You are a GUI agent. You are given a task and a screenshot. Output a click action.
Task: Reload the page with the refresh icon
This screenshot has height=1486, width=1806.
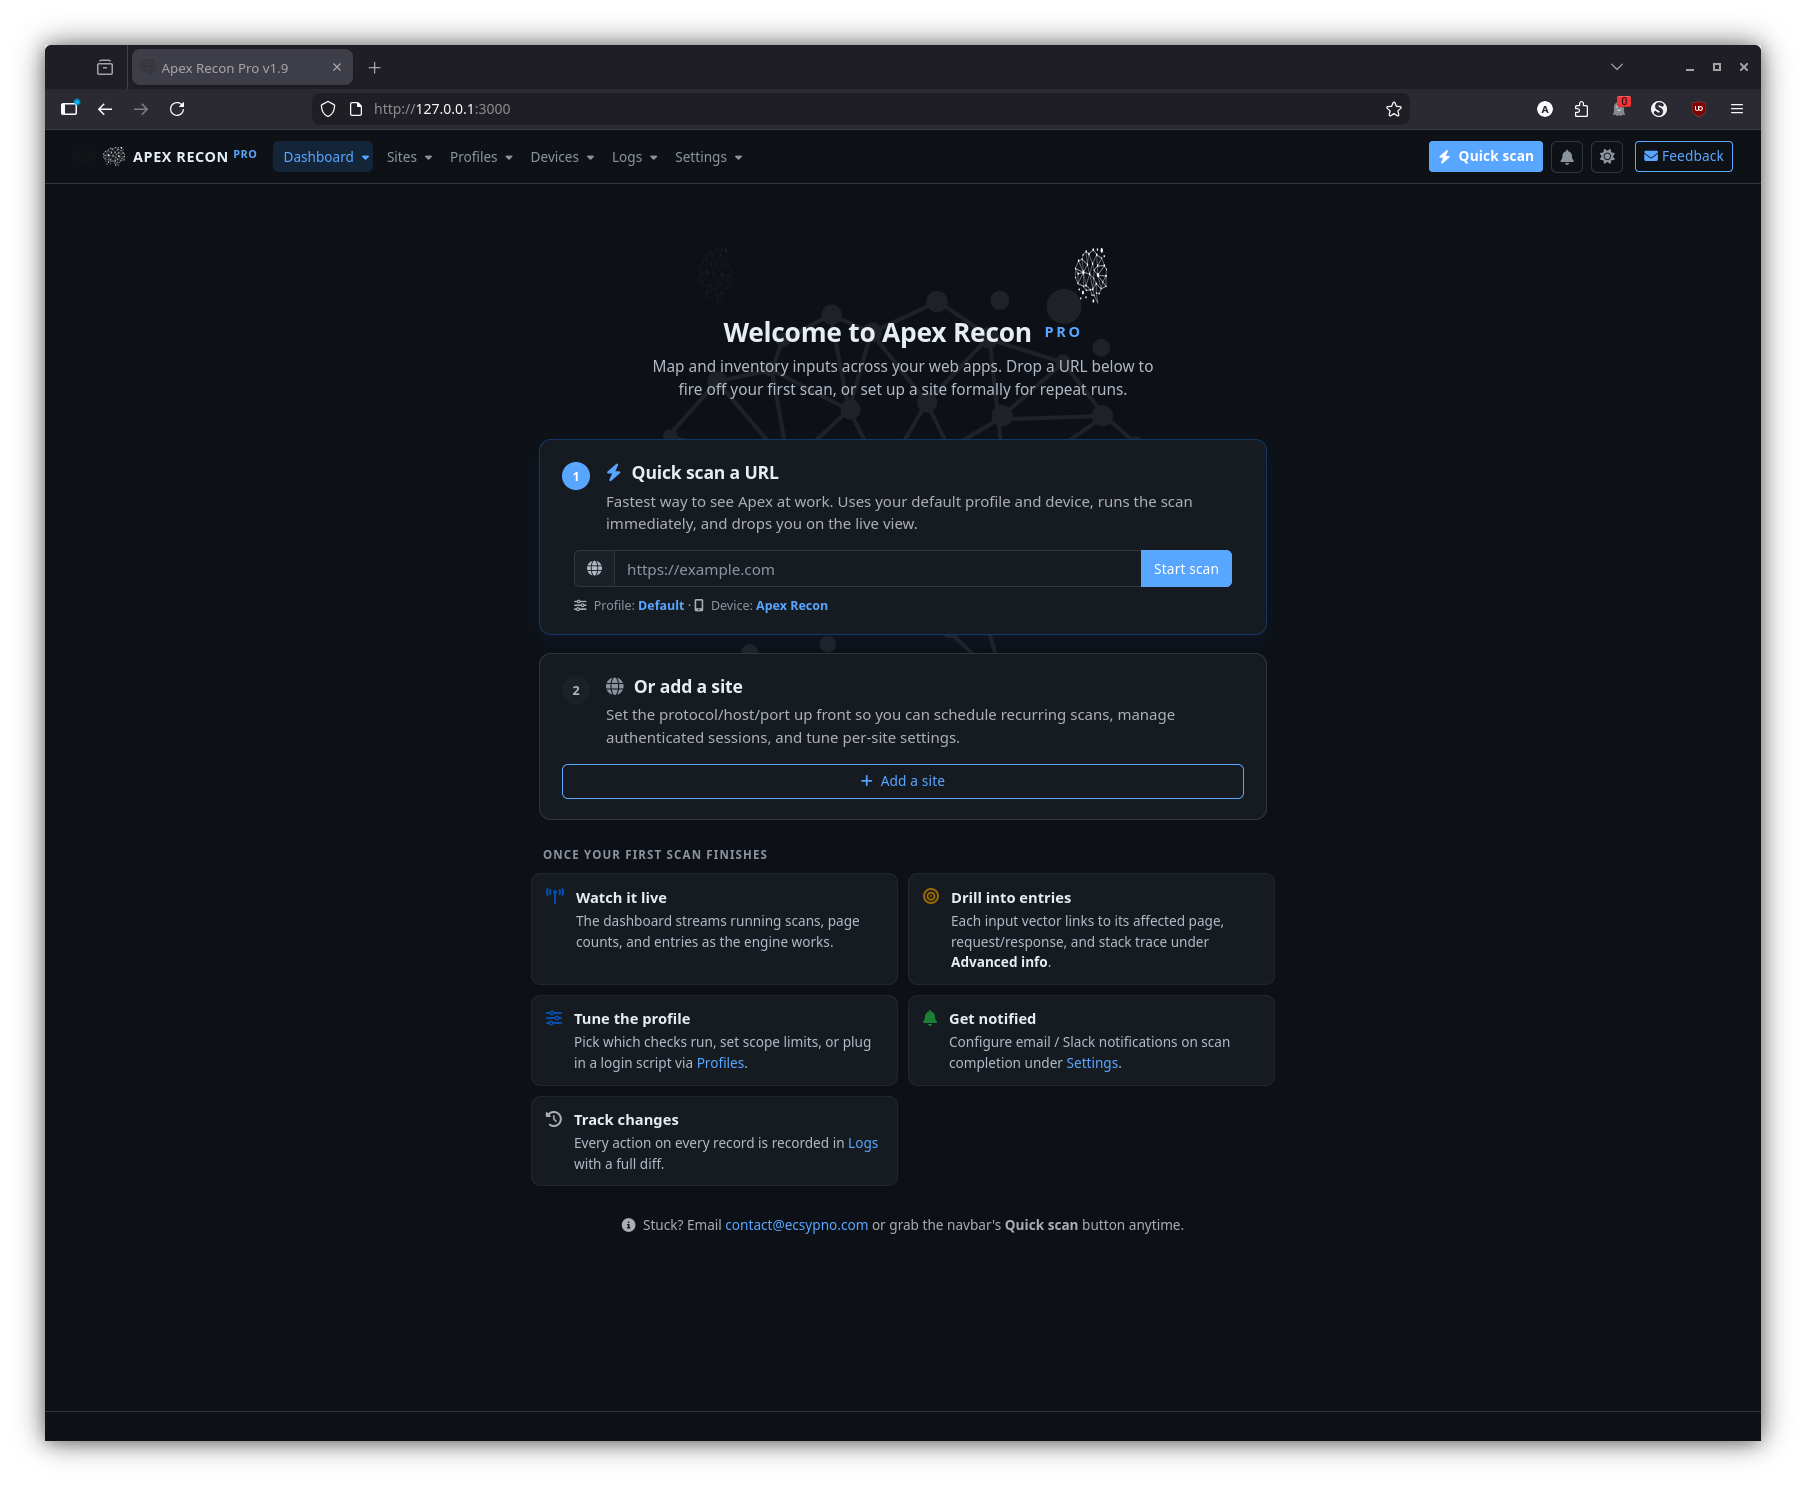pyautogui.click(x=177, y=109)
